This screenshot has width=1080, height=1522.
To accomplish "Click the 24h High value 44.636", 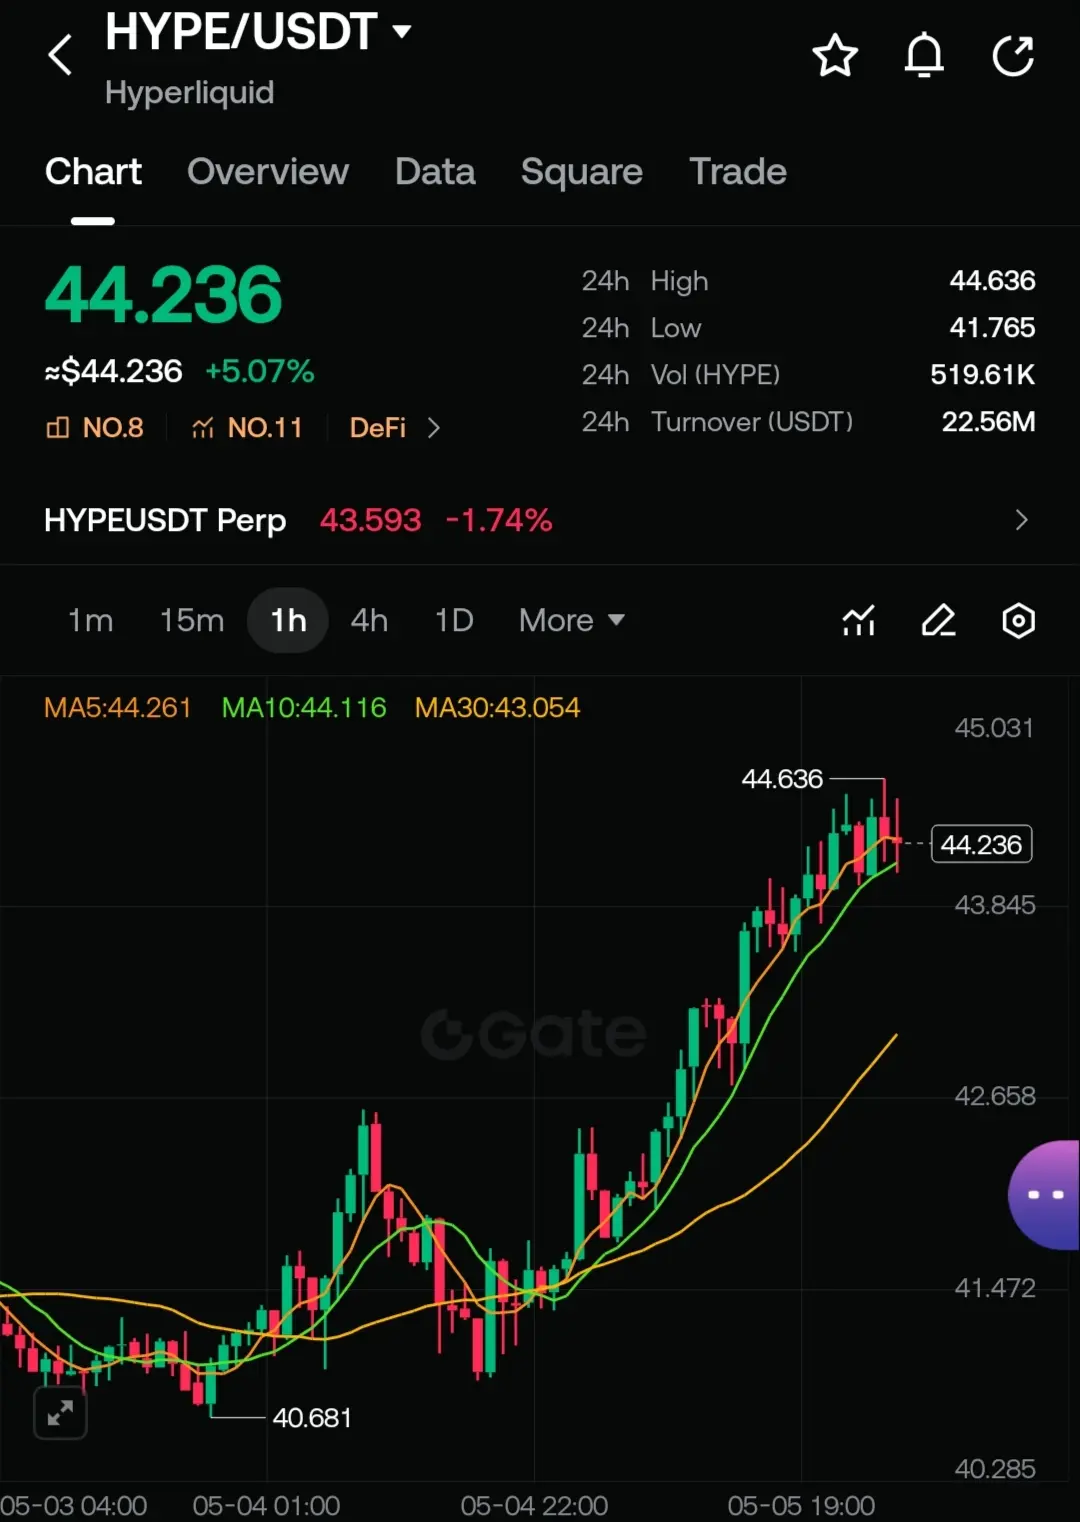I will 992,281.
